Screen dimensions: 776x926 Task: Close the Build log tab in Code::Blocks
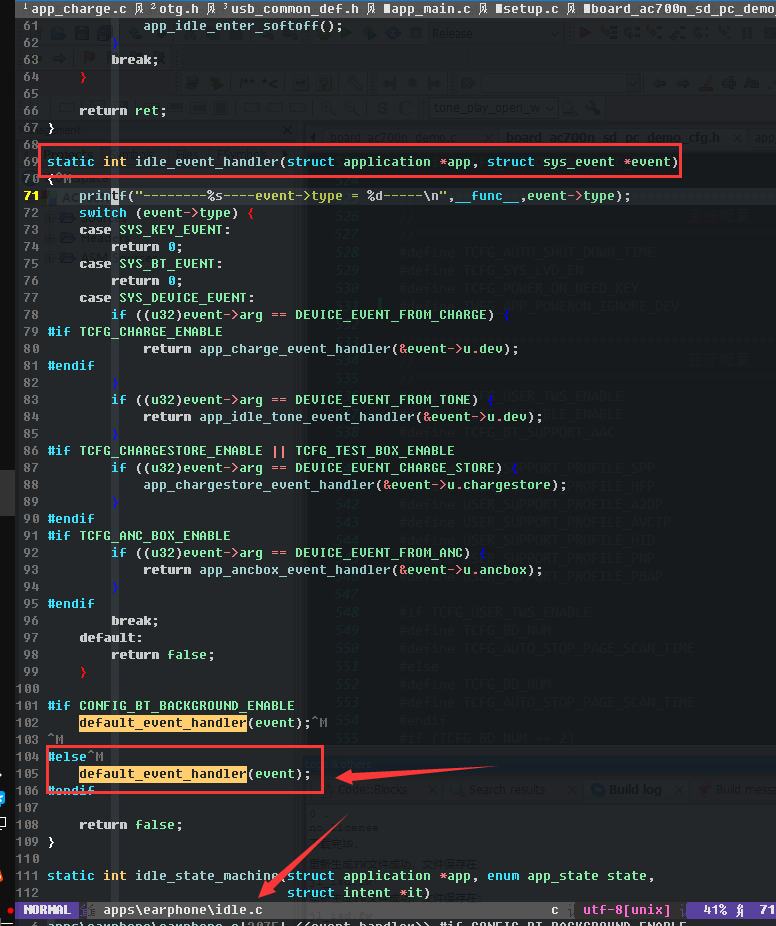[x=680, y=790]
